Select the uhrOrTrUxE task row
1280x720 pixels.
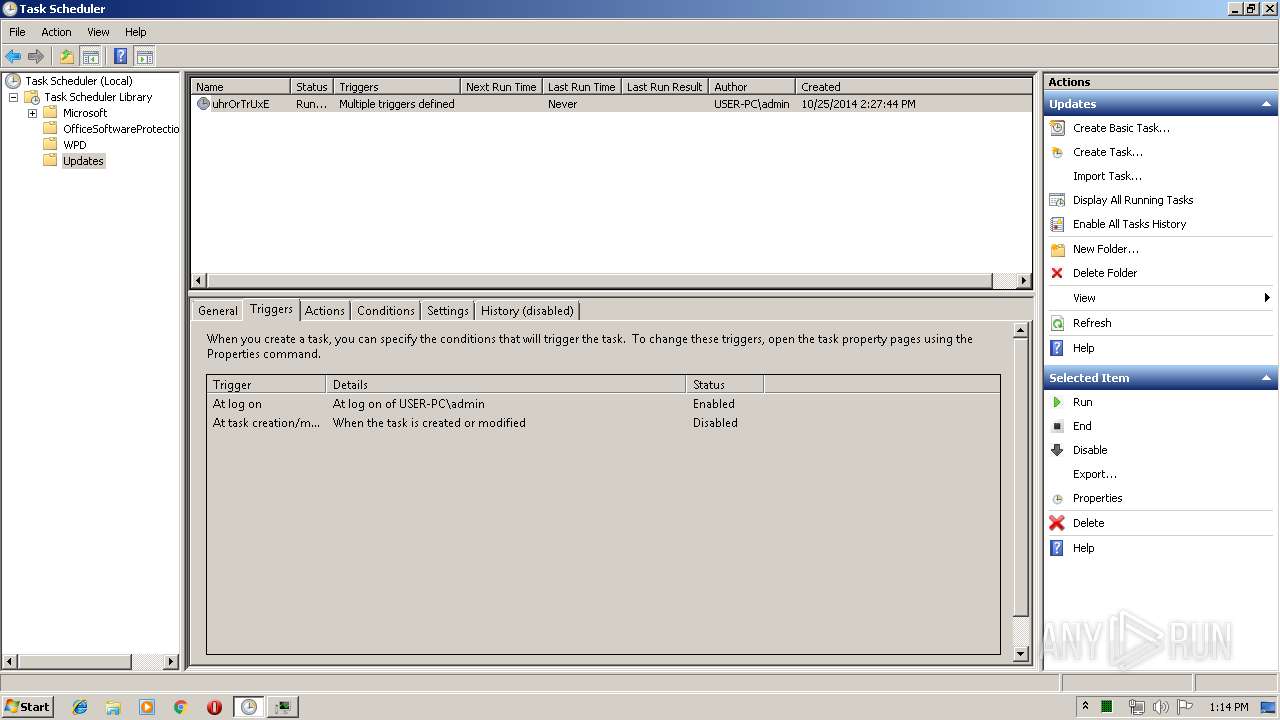[611, 104]
